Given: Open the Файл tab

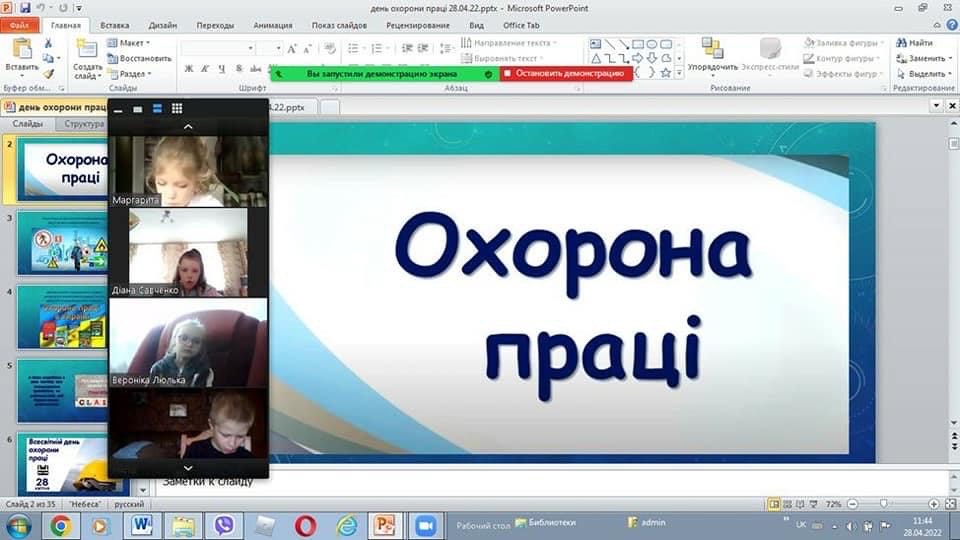Looking at the screenshot, I should pyautogui.click(x=20, y=25).
